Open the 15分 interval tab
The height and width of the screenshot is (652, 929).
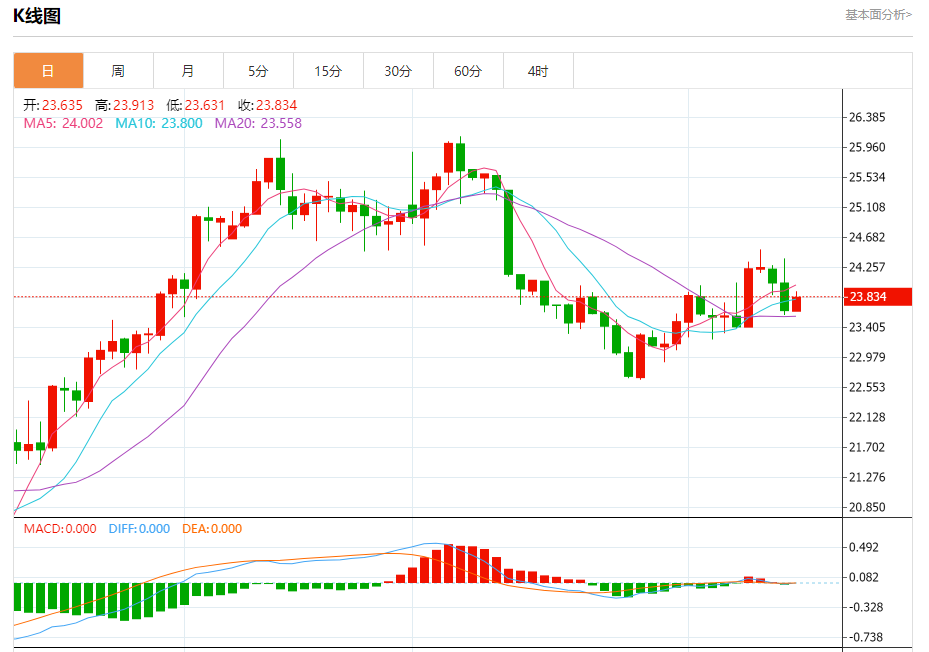tap(328, 71)
